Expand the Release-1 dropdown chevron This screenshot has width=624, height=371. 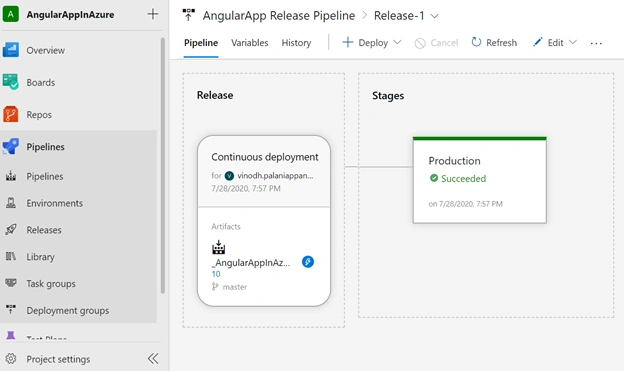(x=435, y=16)
